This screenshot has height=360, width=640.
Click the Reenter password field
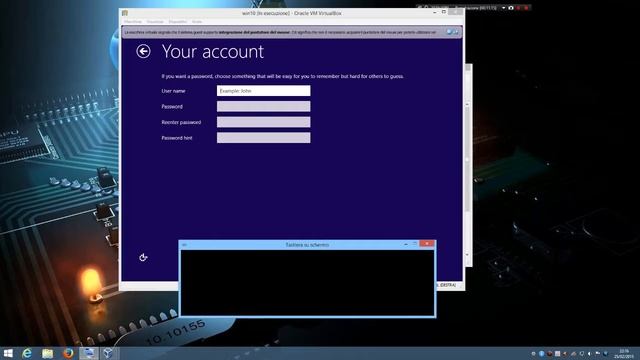click(x=263, y=122)
